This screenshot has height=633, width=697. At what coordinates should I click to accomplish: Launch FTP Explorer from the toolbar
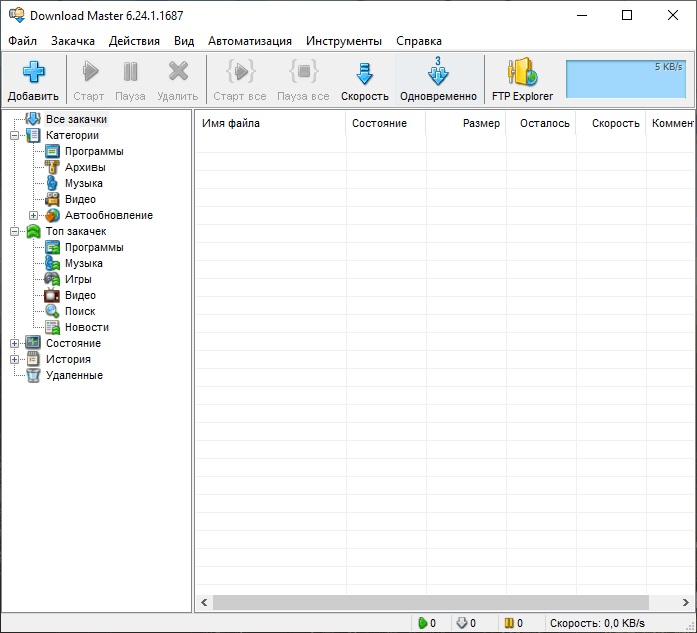pos(522,80)
